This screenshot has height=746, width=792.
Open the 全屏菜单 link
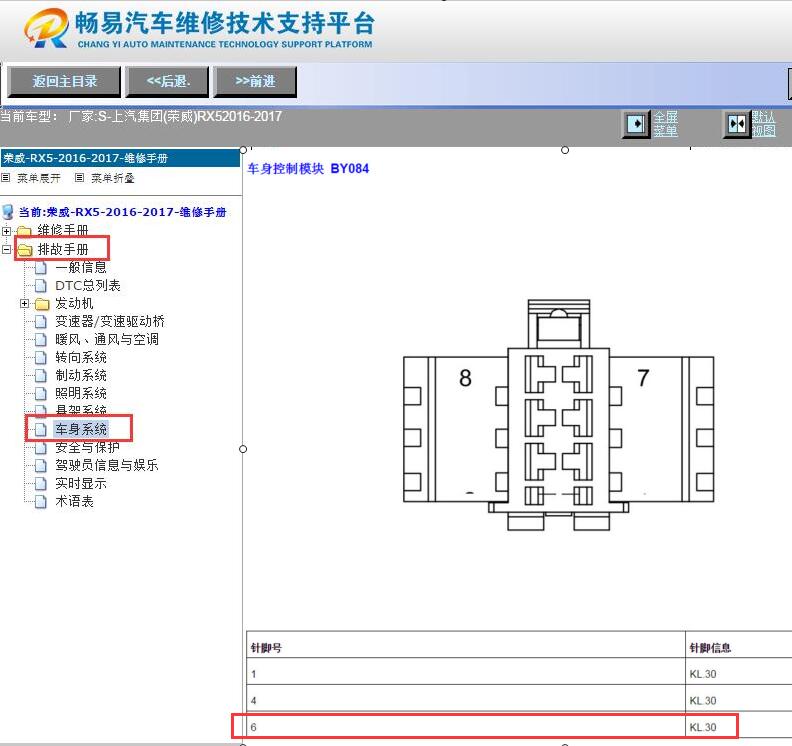(x=665, y=124)
